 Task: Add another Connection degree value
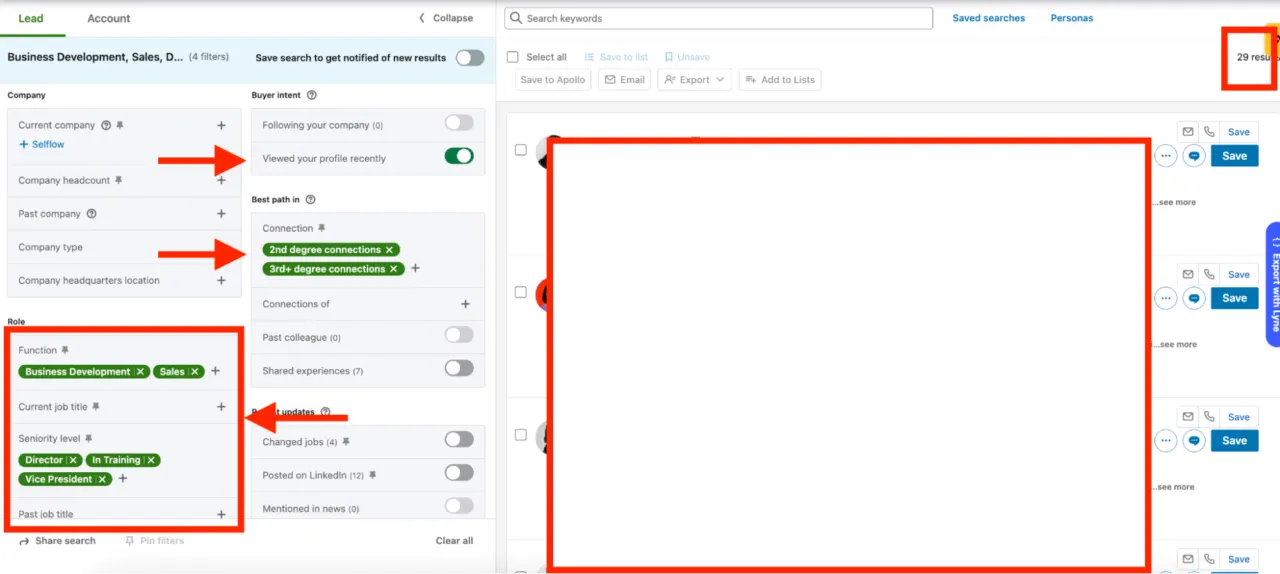[415, 268]
